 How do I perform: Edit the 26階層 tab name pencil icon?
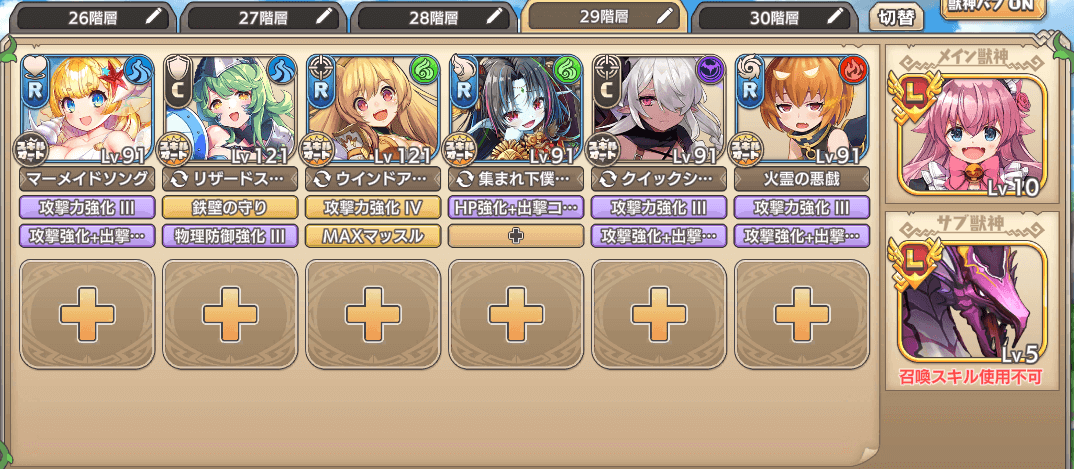tap(155, 17)
